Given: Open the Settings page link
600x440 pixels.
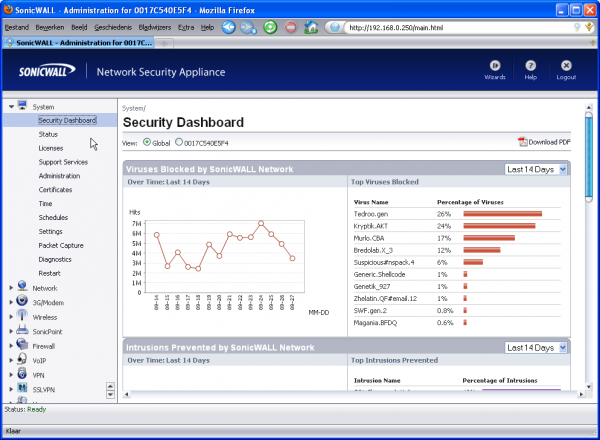Looking at the screenshot, I should 50,231.
